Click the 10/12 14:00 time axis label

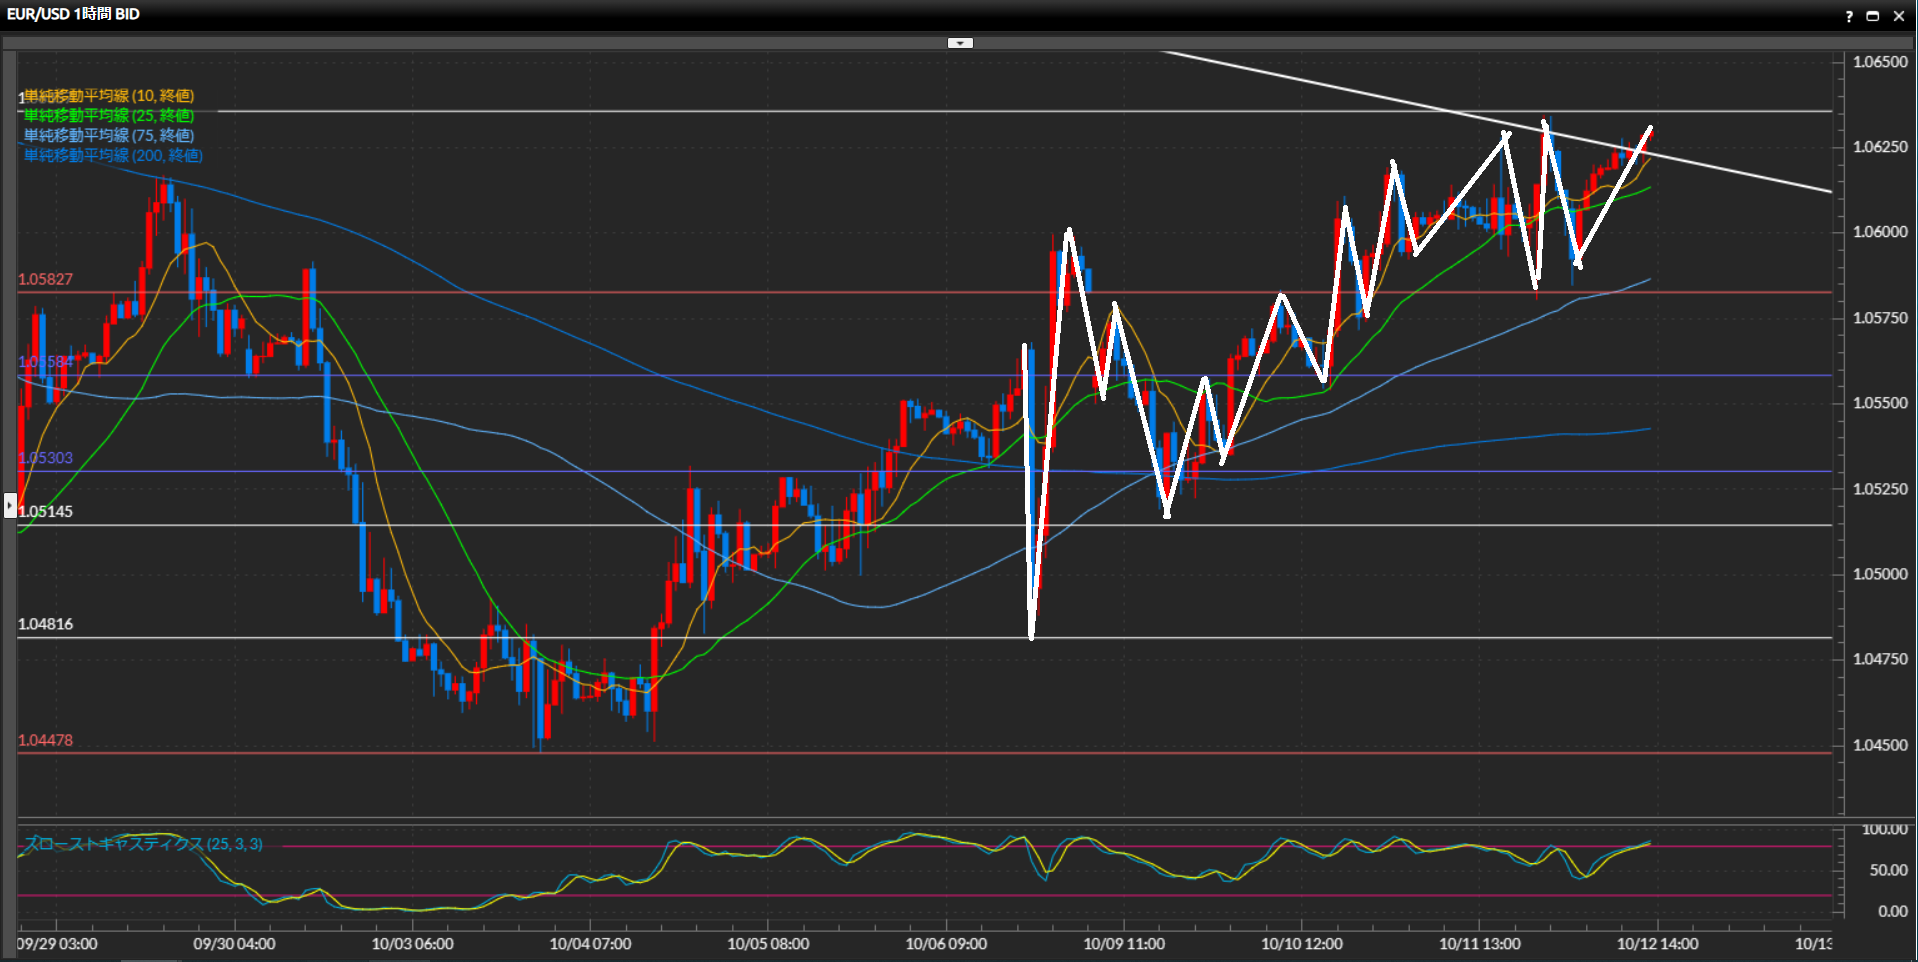(x=1657, y=944)
